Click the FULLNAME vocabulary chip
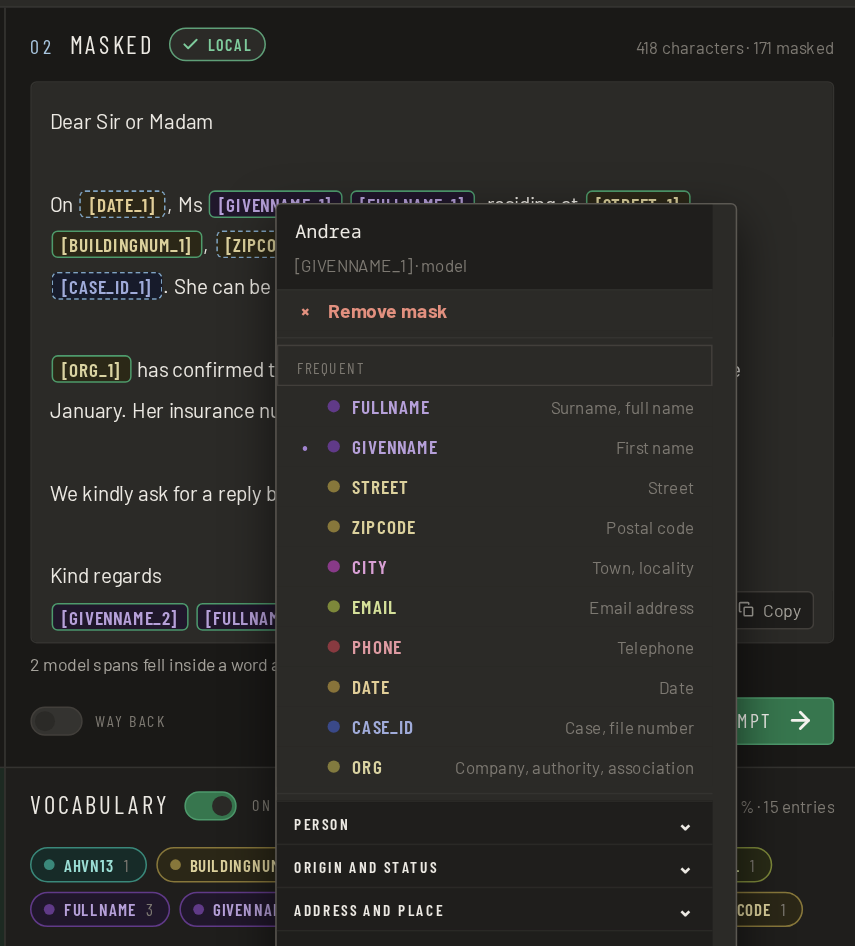 tap(100, 909)
